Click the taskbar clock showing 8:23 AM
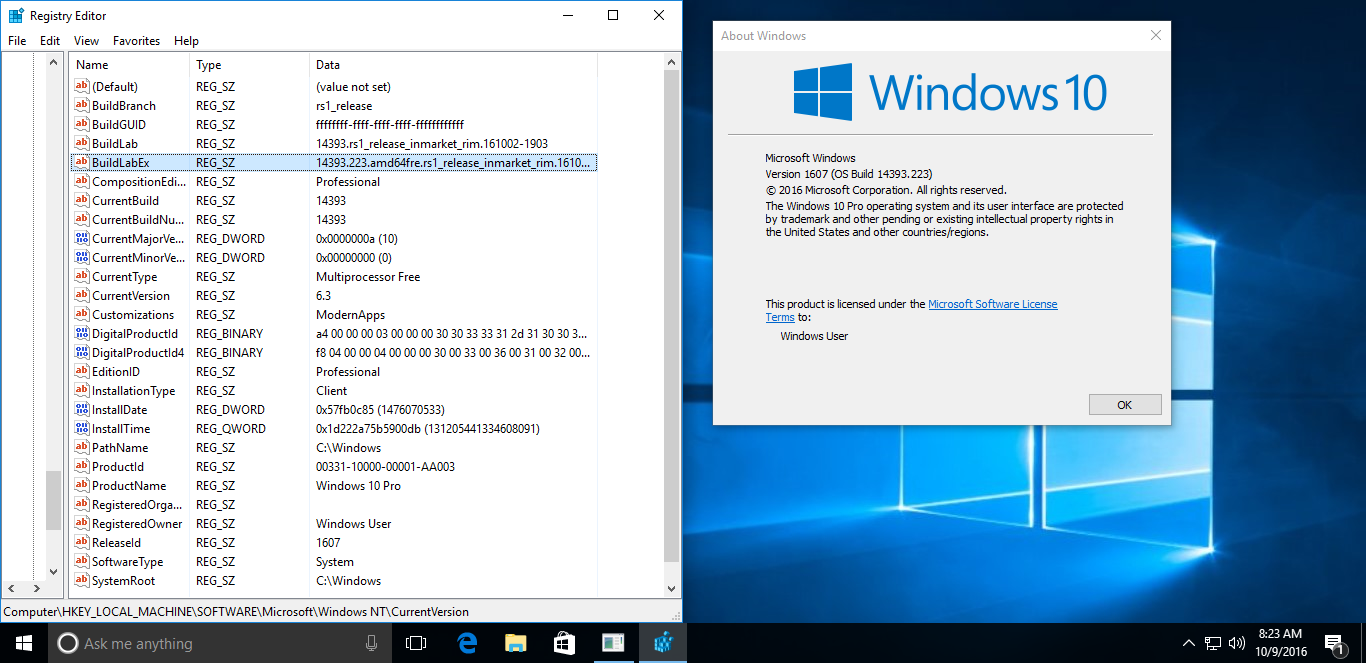1366x663 pixels. click(x=1281, y=643)
